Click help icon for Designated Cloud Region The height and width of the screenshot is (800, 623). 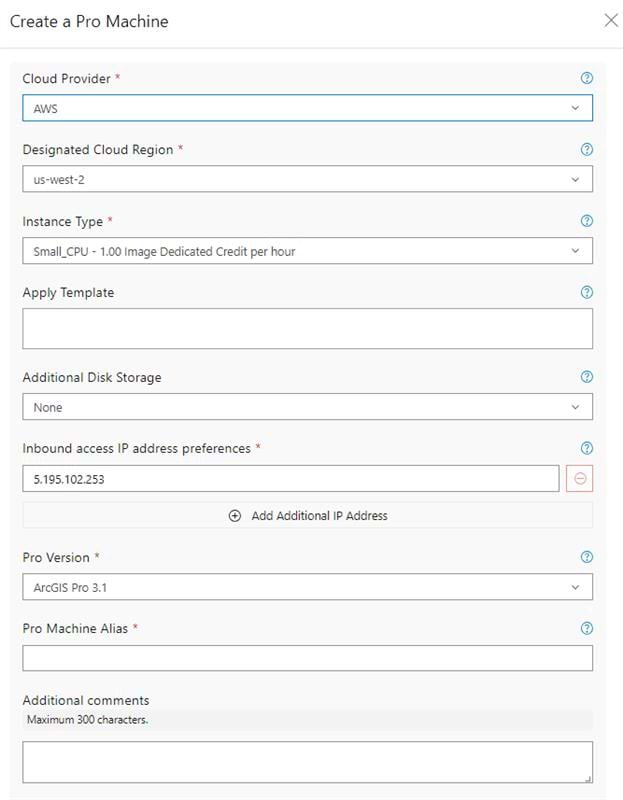click(587, 149)
